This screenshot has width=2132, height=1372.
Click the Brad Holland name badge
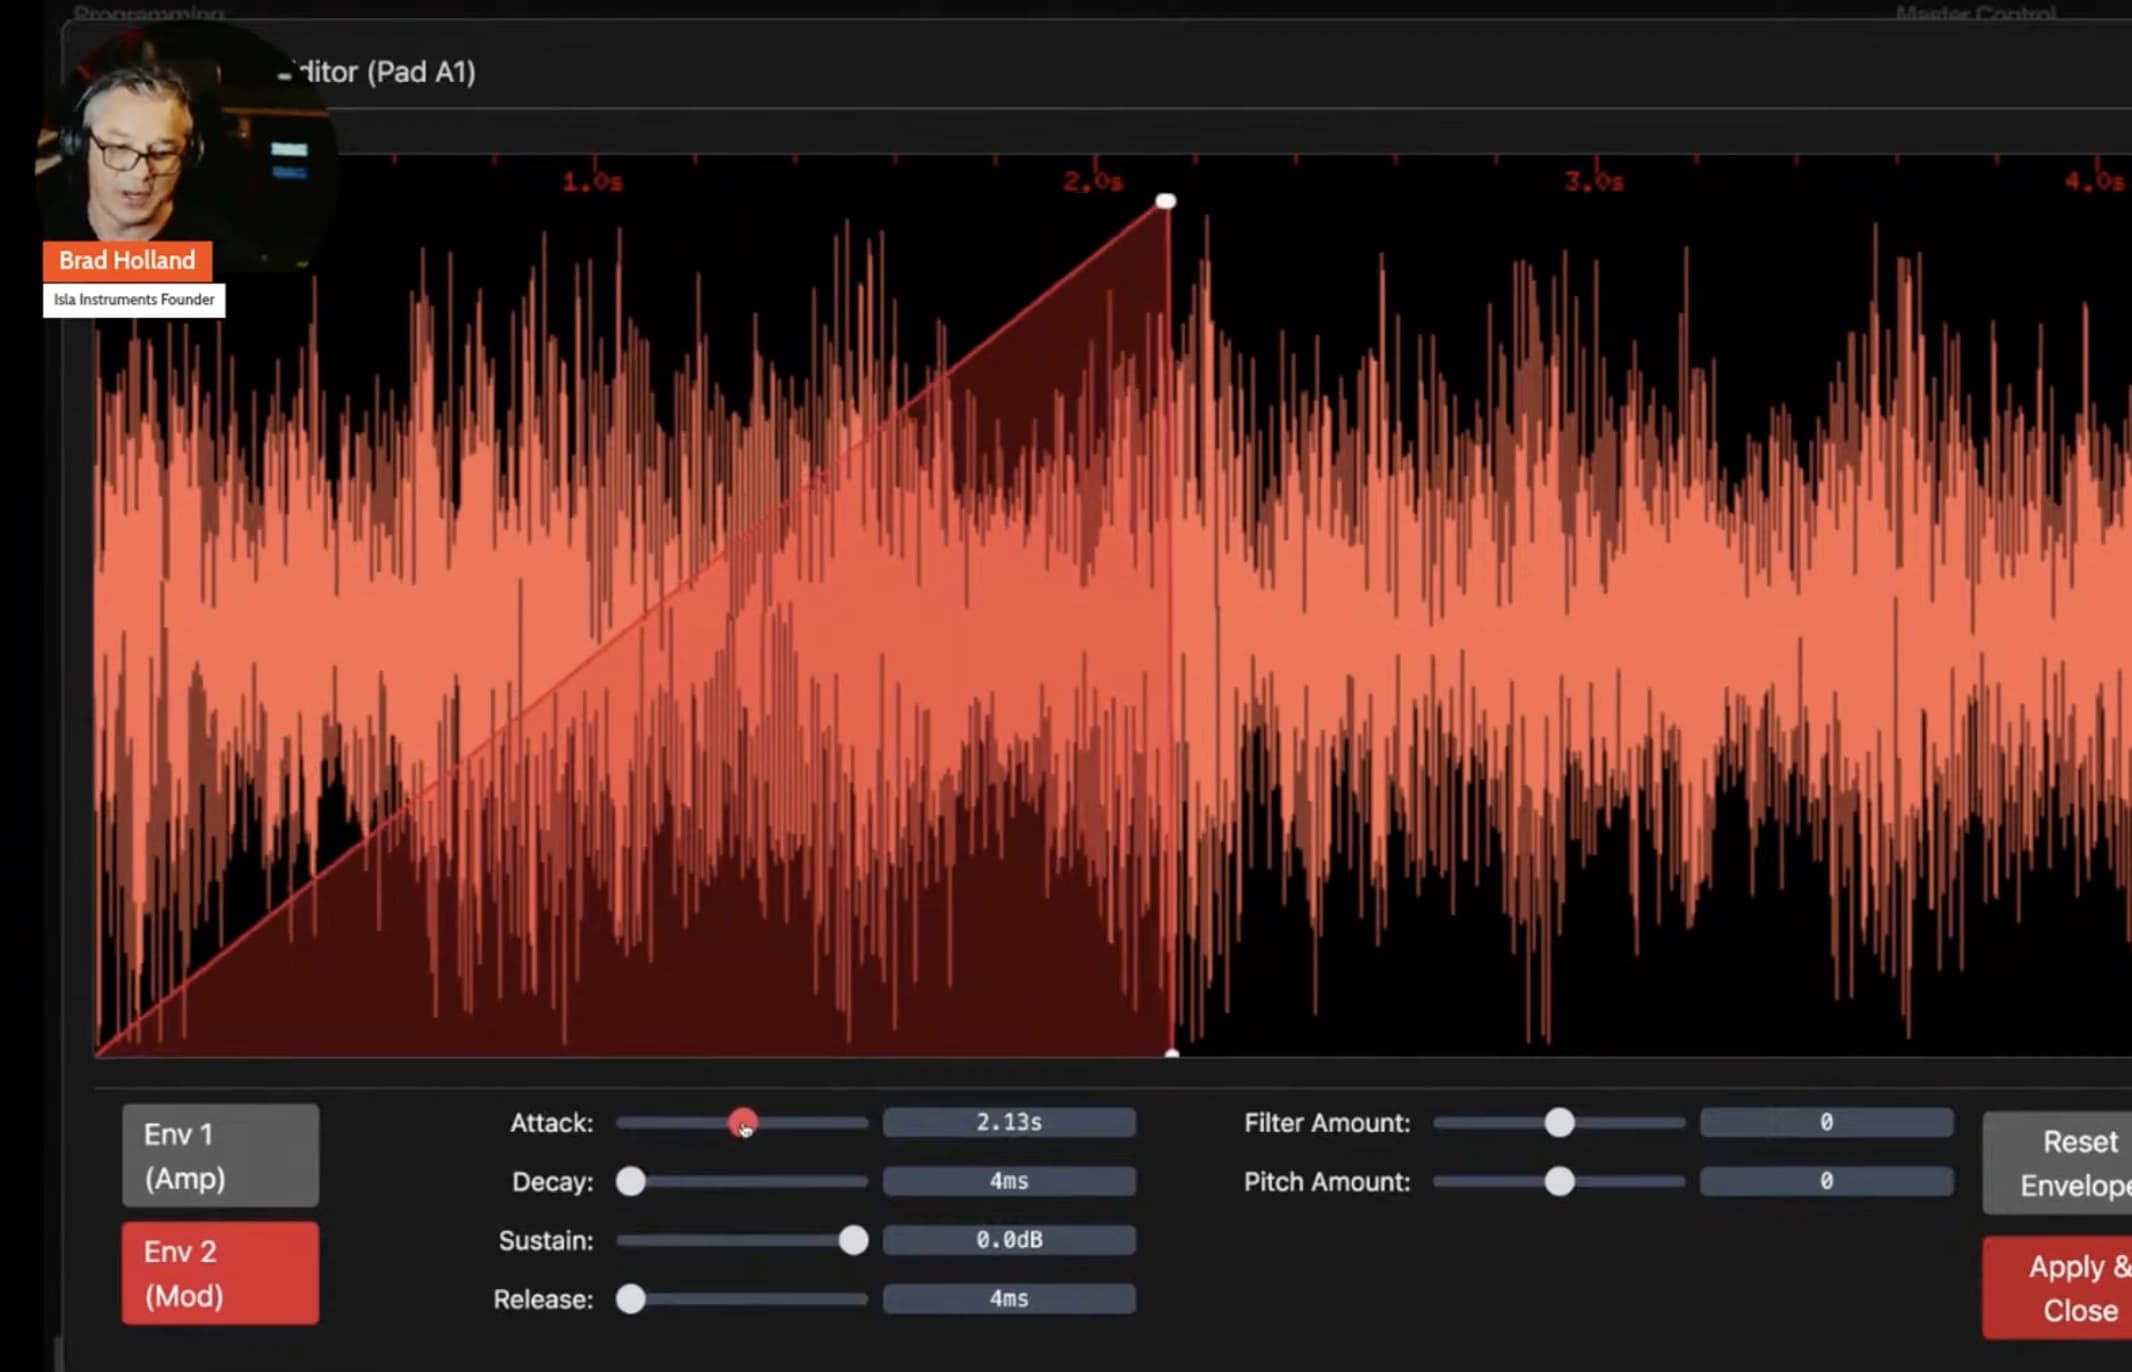tap(127, 261)
